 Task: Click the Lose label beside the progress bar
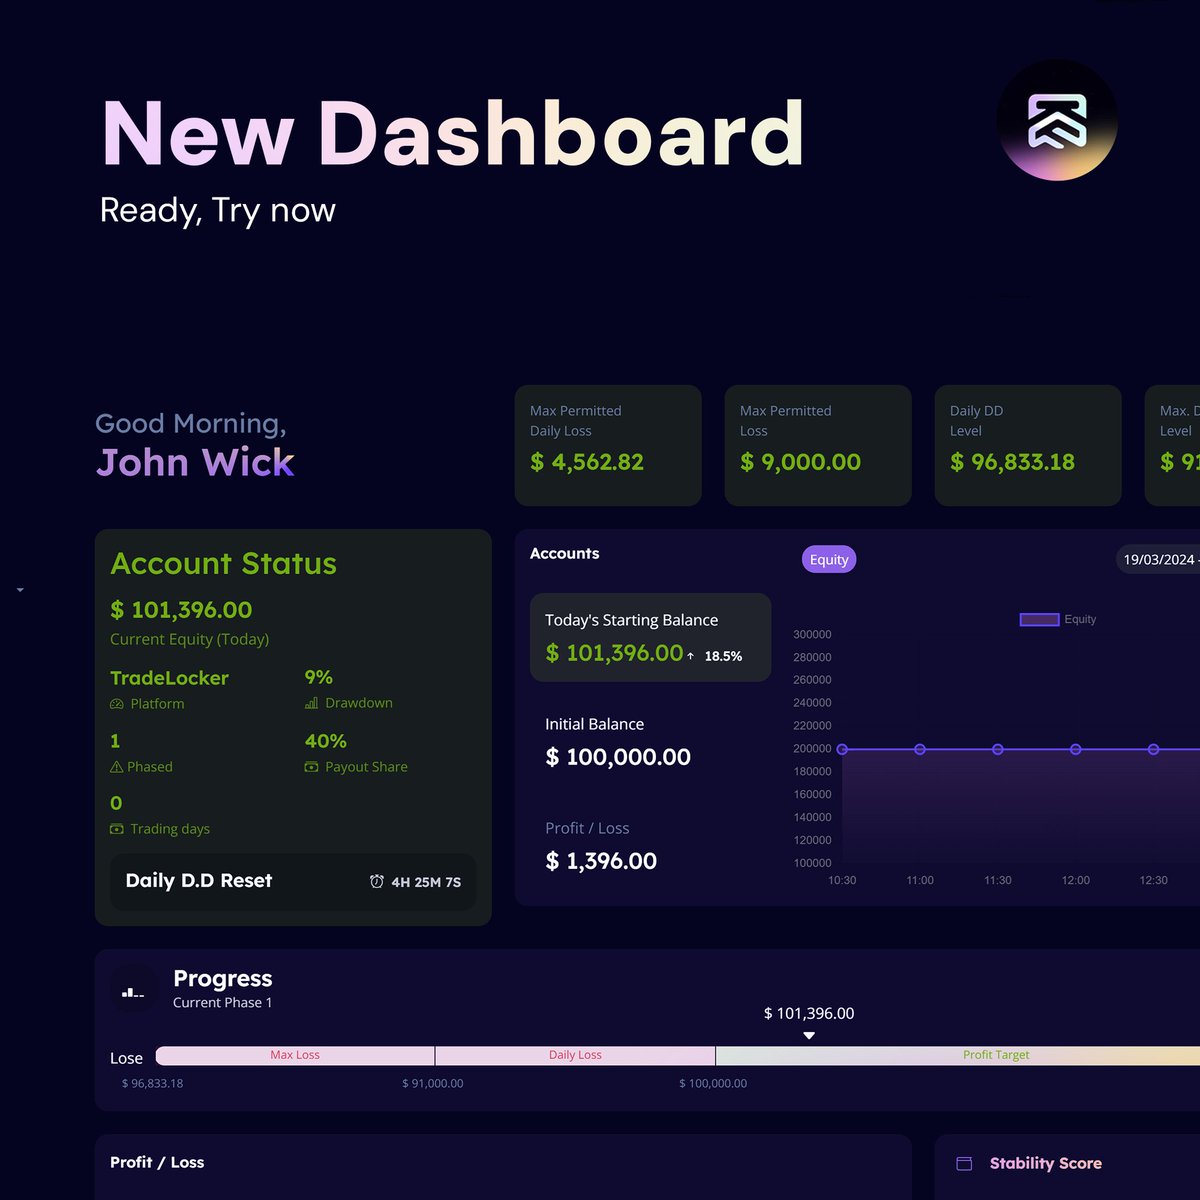click(x=126, y=1058)
